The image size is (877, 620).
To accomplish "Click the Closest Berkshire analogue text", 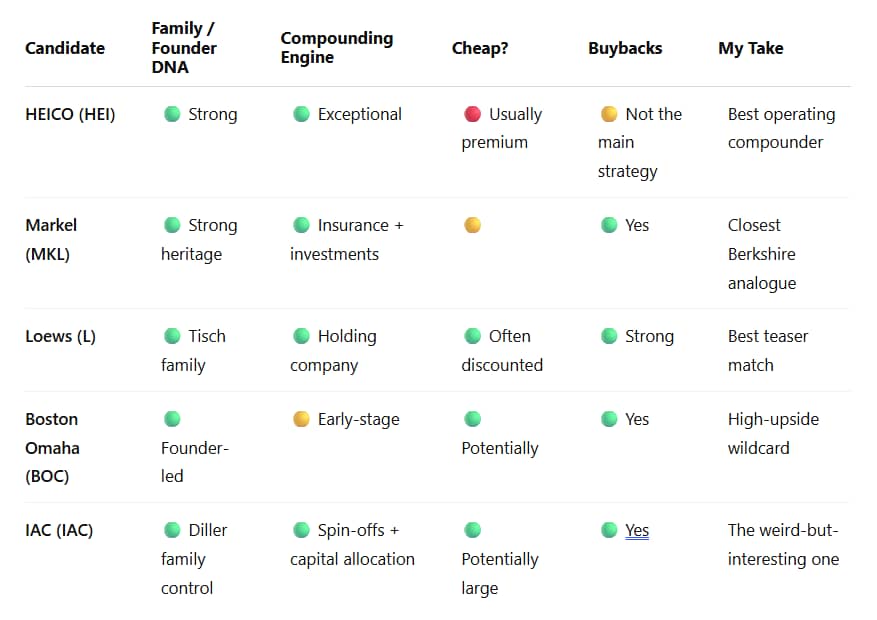I will coord(761,254).
